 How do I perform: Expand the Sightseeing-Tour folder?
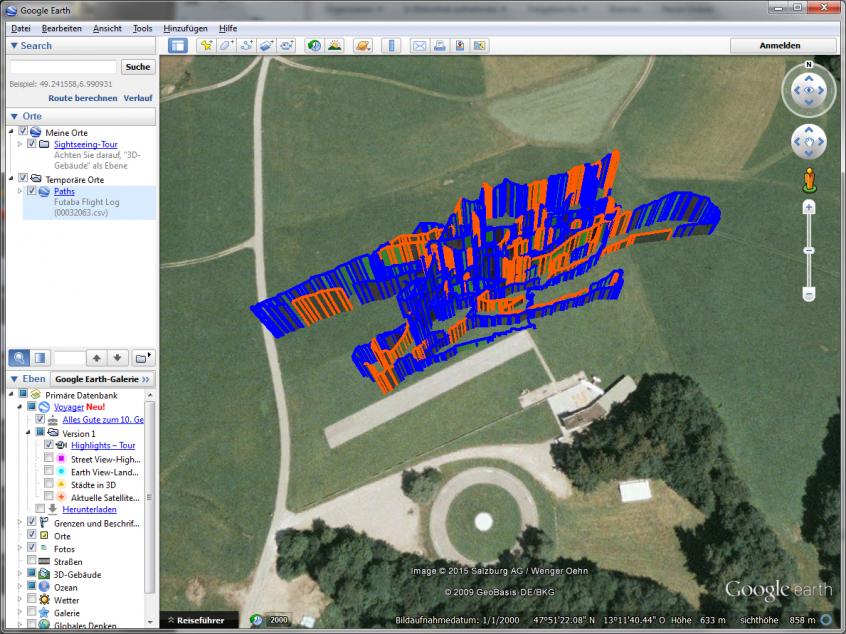(x=20, y=144)
